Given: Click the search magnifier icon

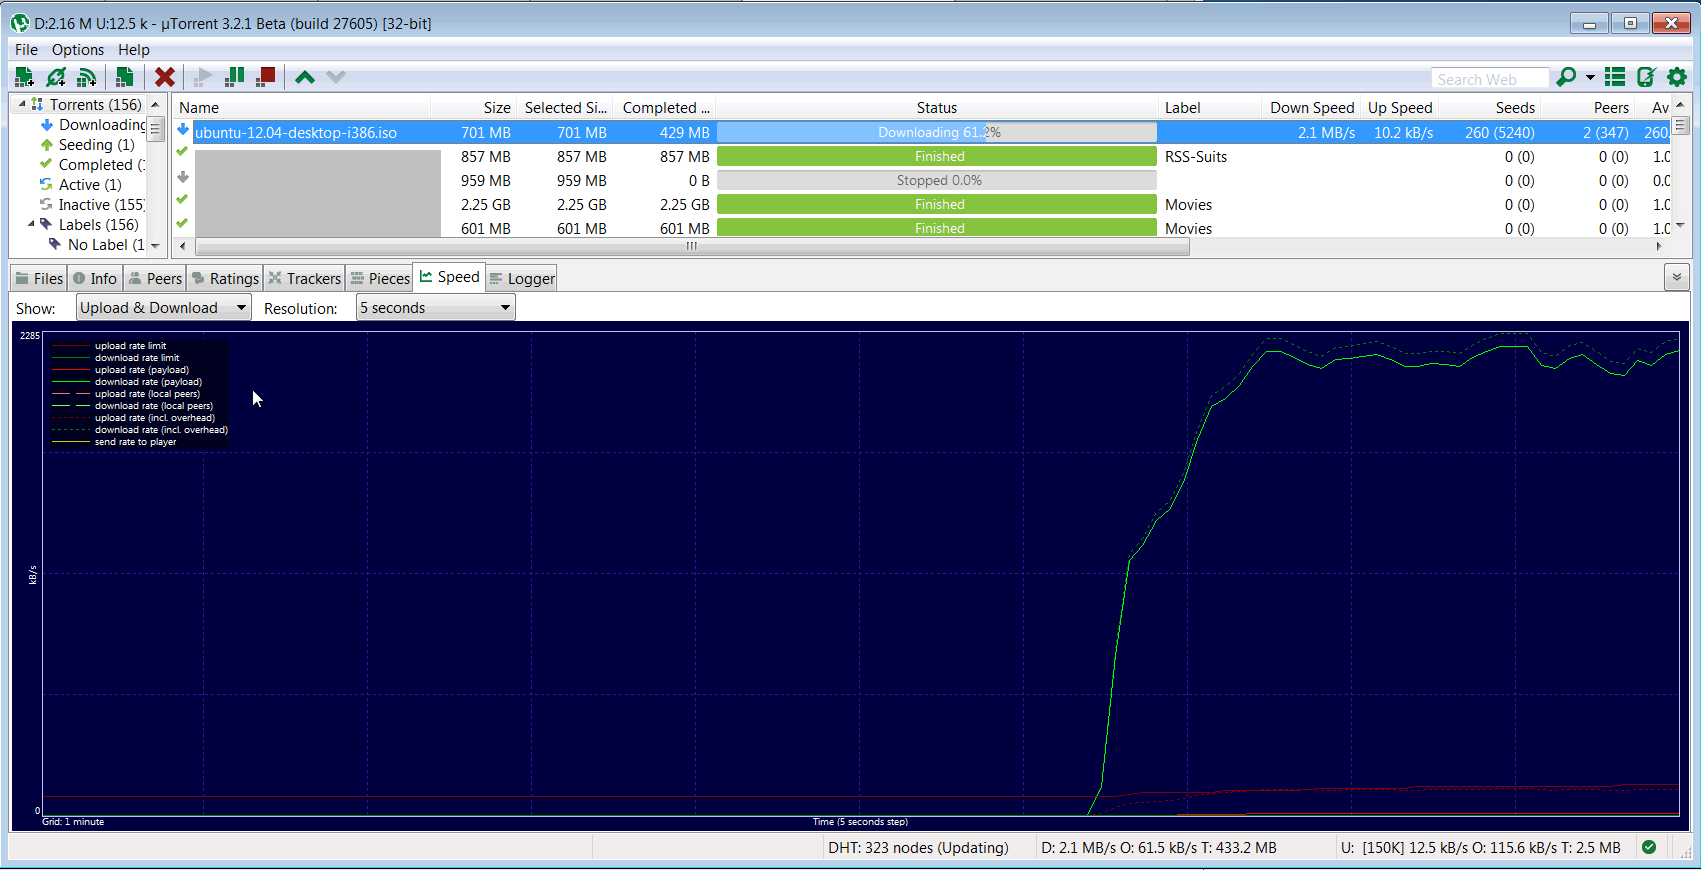Looking at the screenshot, I should coord(1566,77).
